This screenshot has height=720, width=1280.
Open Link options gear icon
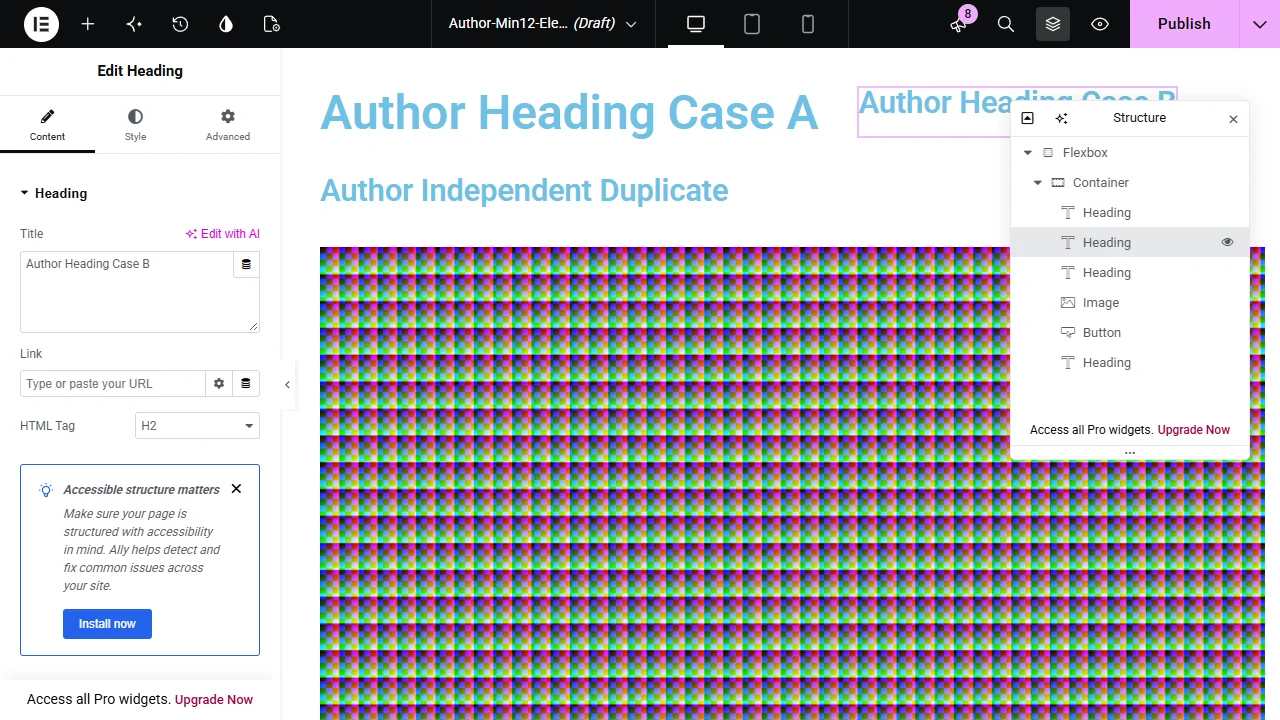219,384
